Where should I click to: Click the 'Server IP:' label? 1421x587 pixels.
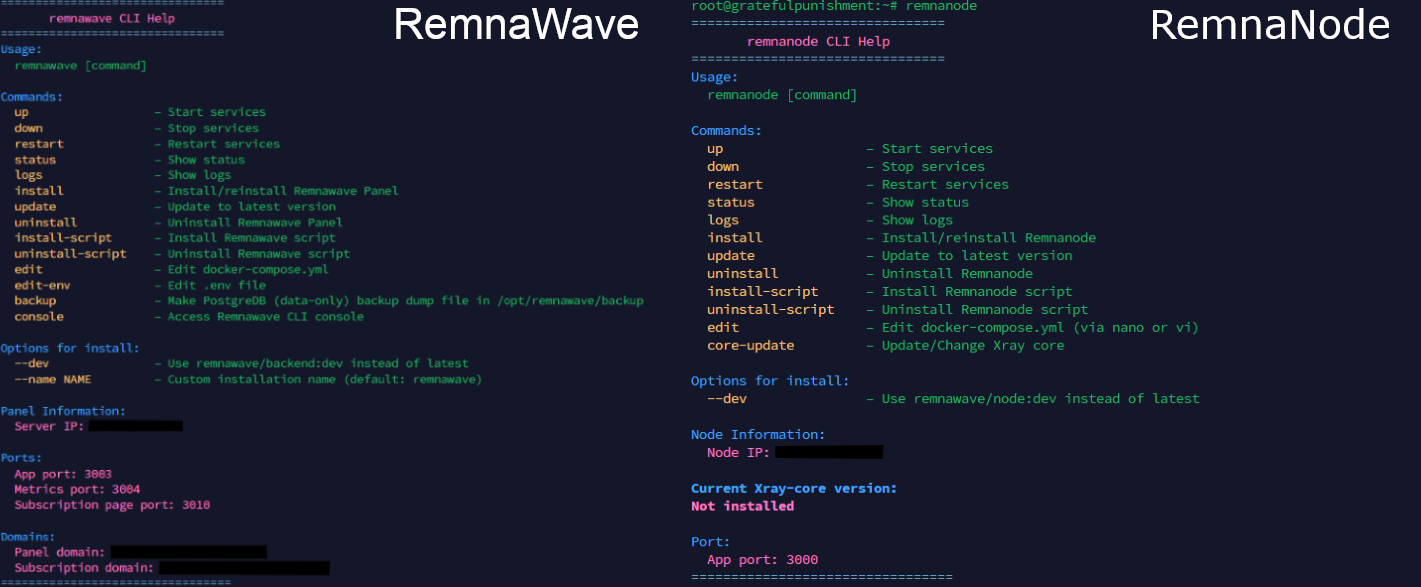[x=49, y=427]
